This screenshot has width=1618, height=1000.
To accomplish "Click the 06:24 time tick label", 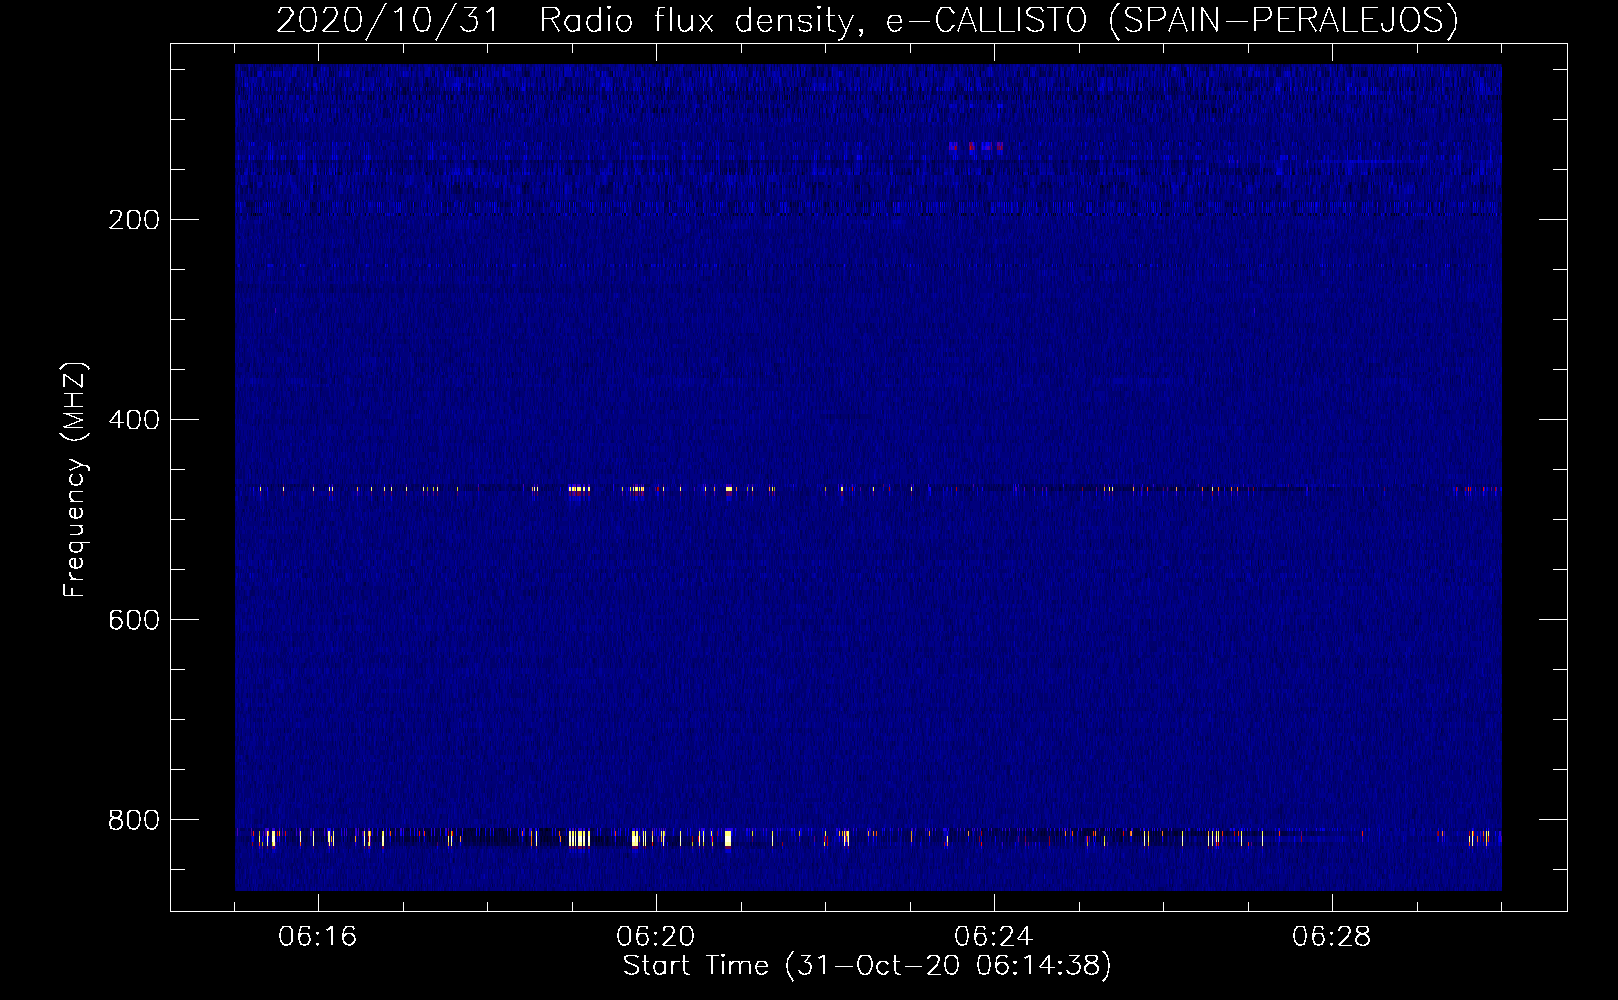I will pos(994,937).
